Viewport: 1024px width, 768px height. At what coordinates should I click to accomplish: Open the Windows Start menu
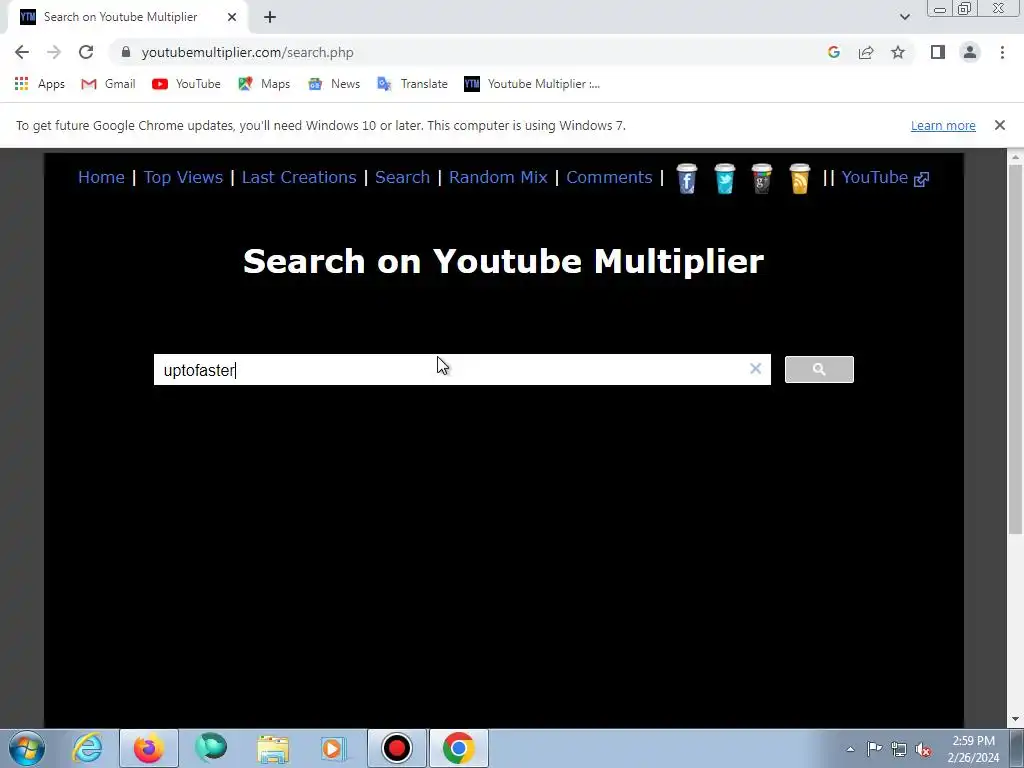point(27,748)
